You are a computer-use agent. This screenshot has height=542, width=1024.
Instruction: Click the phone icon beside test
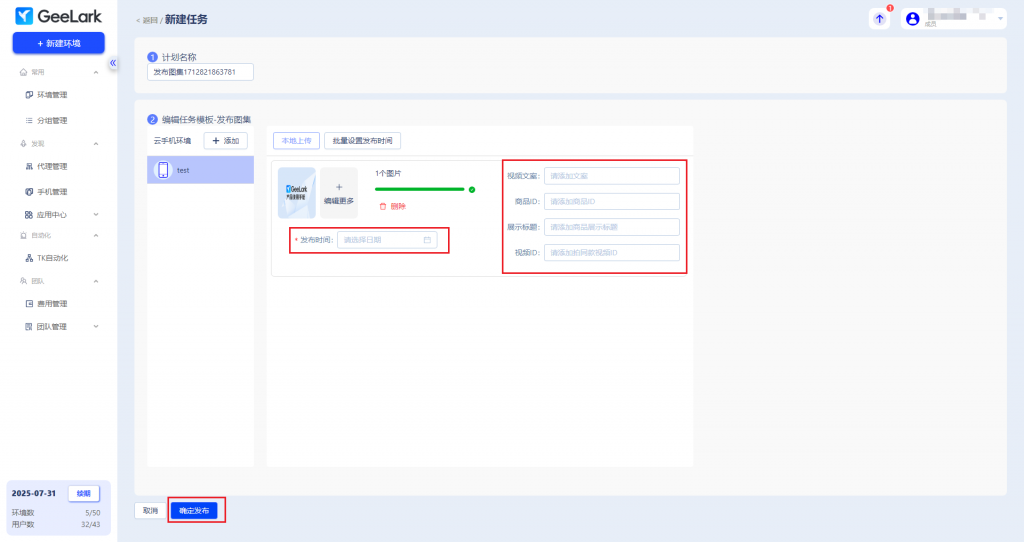click(163, 170)
